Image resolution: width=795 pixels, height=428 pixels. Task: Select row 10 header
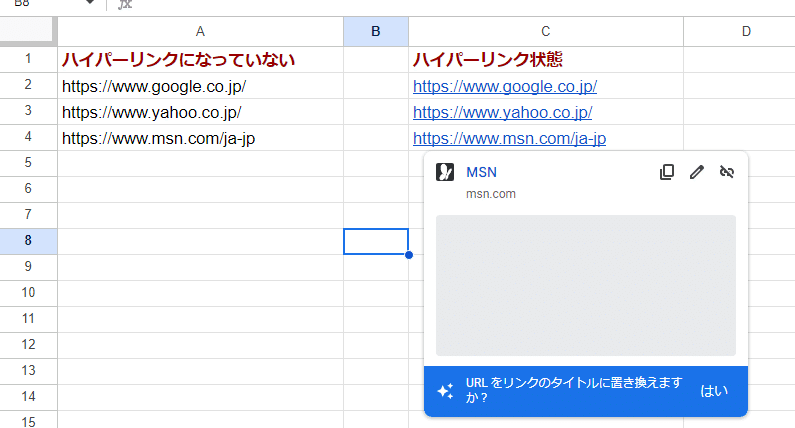(28, 293)
